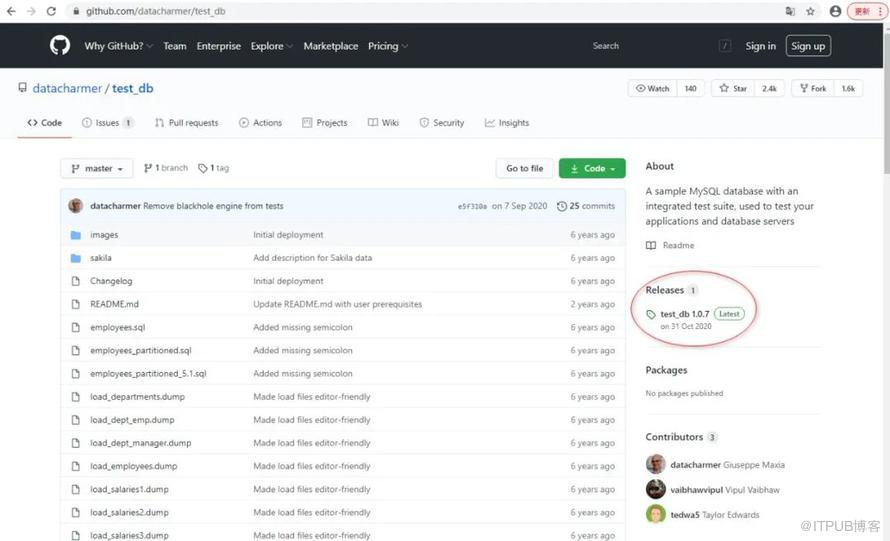Click tedwa5 contributor avatar
The image size is (890, 541).
656,514
